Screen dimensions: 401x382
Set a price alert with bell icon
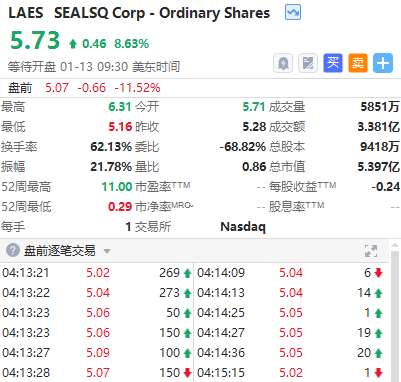[283, 63]
